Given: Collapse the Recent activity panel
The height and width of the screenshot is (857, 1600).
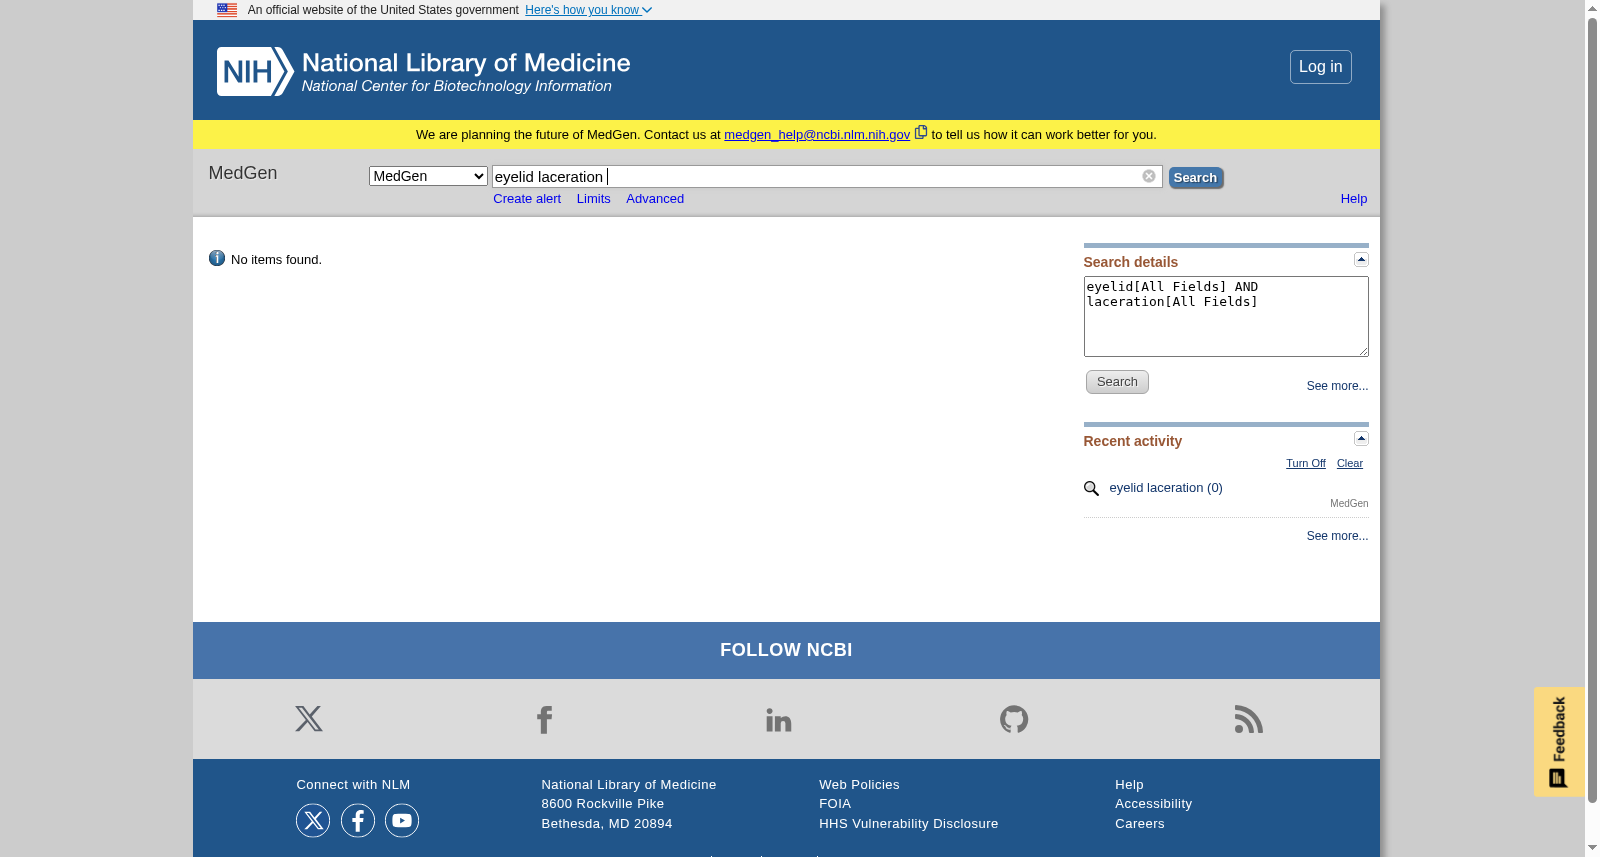Looking at the screenshot, I should click(1361, 438).
